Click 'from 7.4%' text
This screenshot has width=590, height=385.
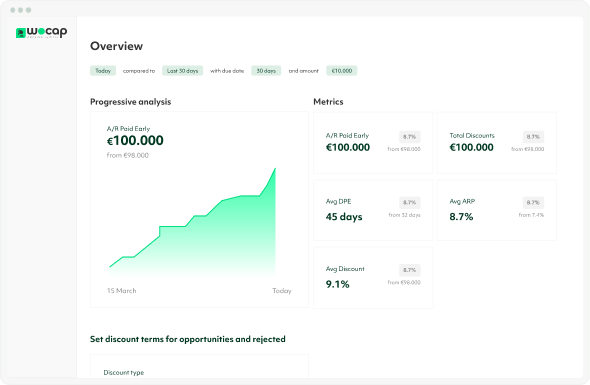531,215
